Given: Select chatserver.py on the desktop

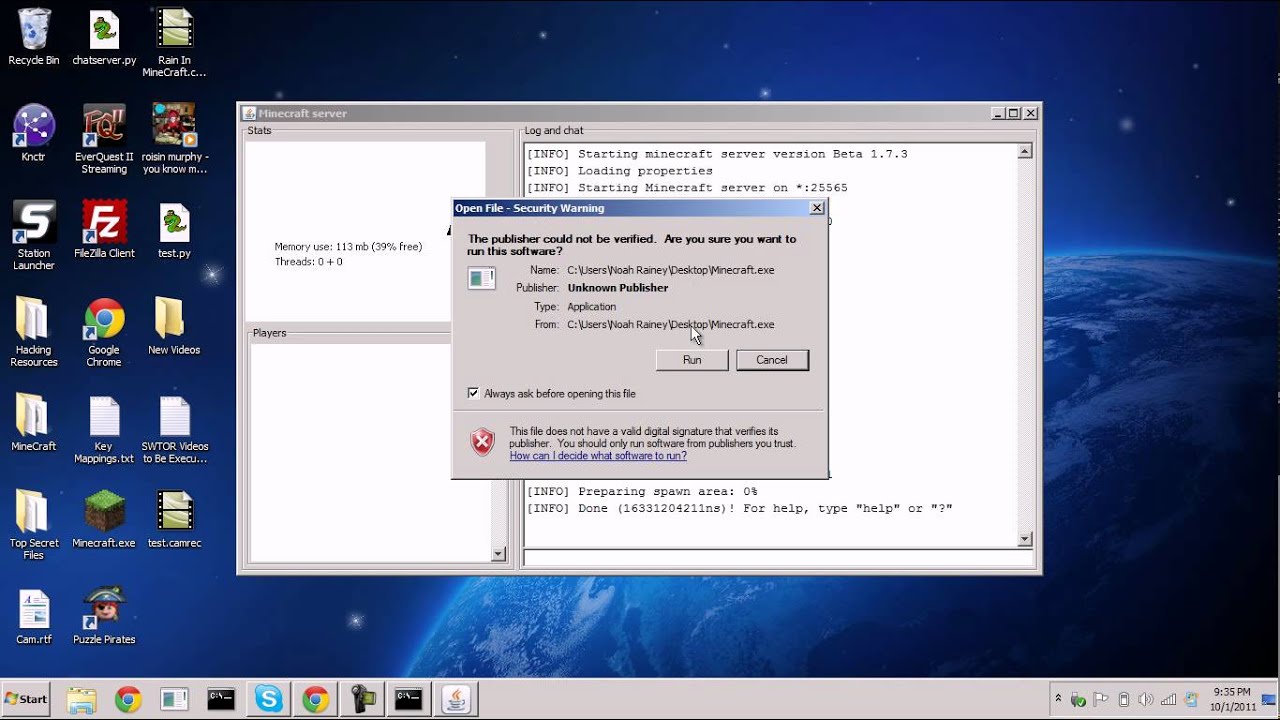Looking at the screenshot, I should [x=104, y=37].
